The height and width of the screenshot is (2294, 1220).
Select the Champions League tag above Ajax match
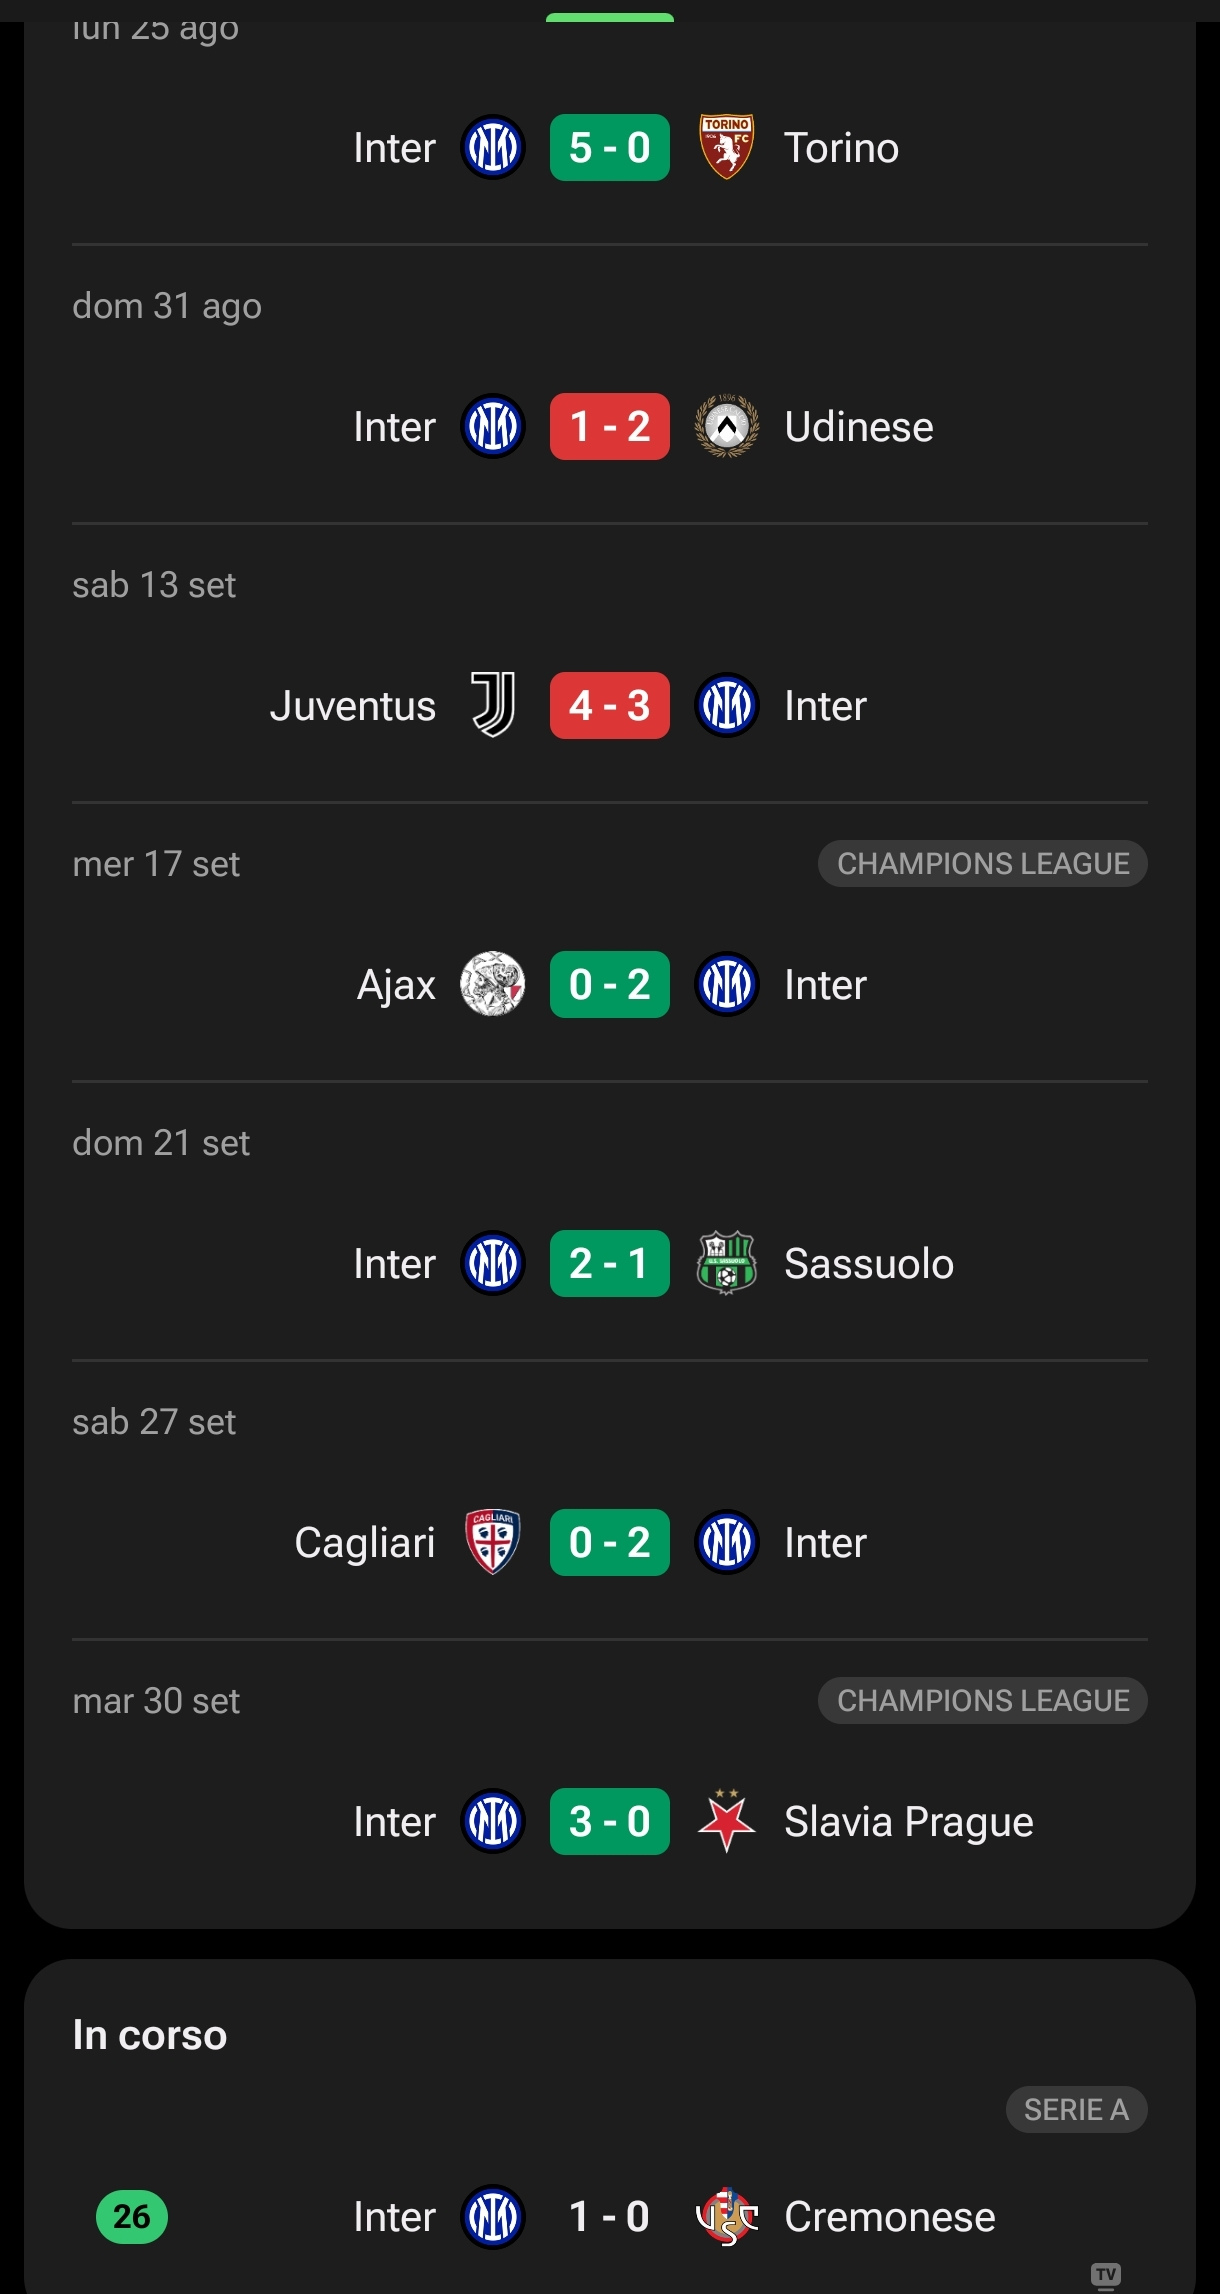pos(982,863)
